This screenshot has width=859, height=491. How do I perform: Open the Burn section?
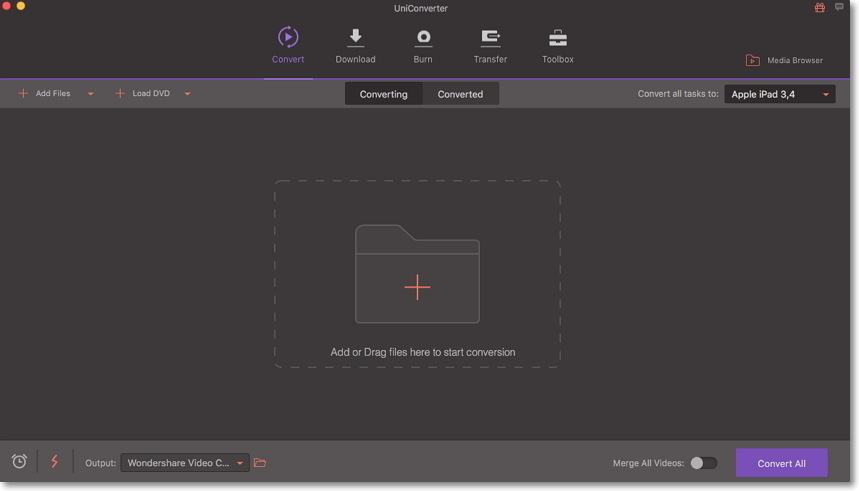[x=423, y=45]
